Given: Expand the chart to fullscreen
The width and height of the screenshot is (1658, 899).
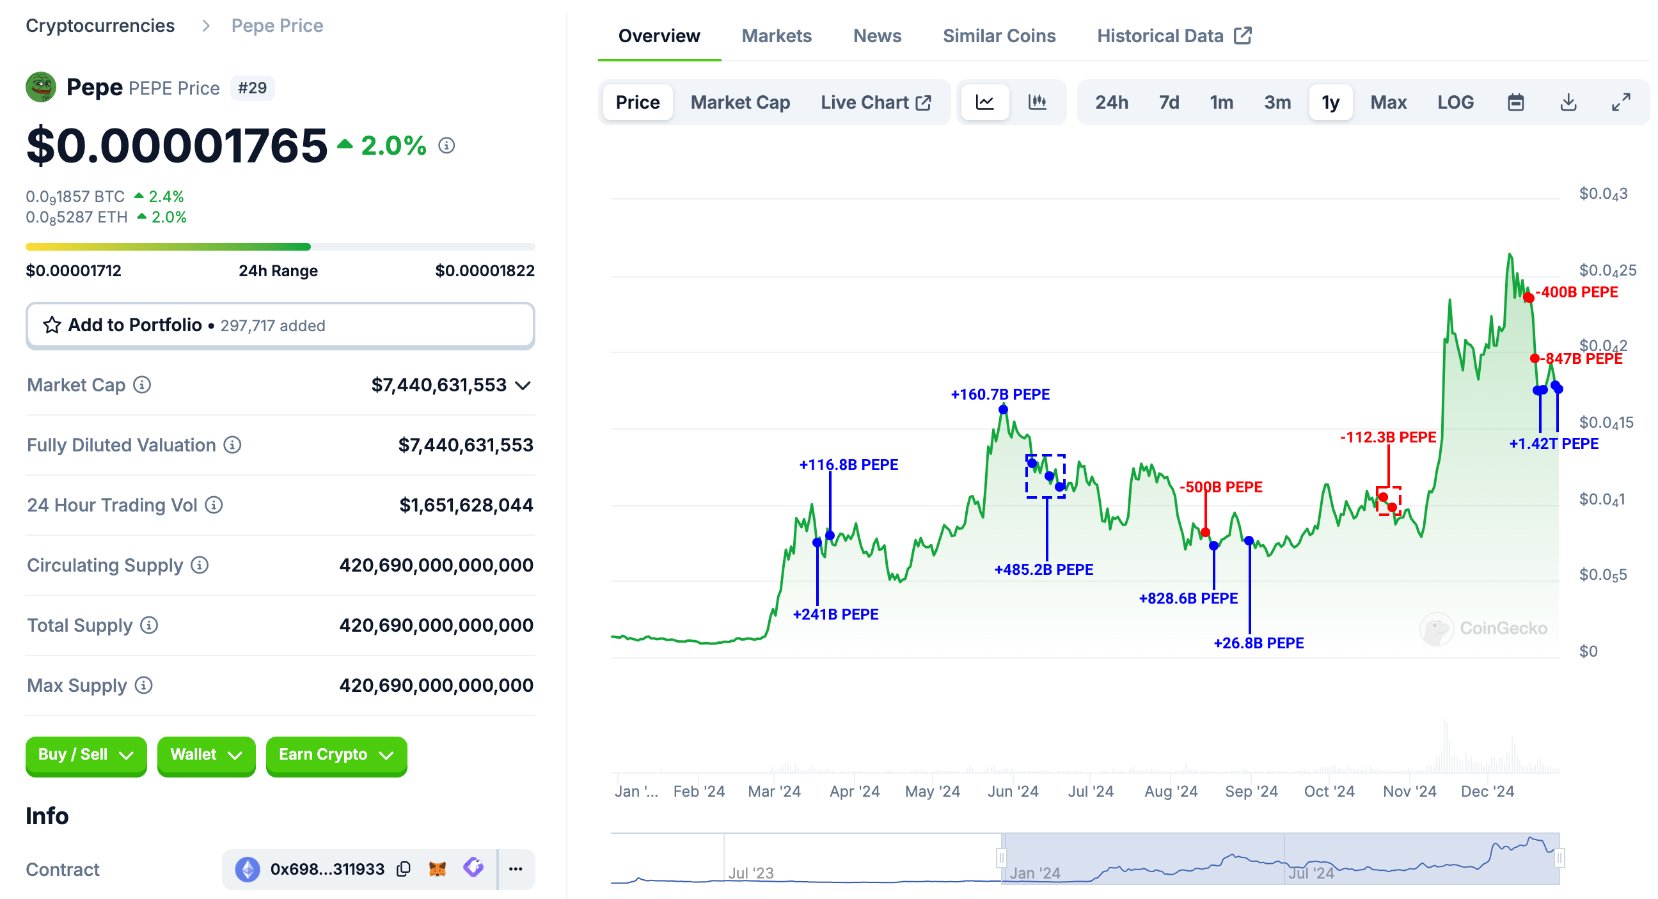Looking at the screenshot, I should click(x=1621, y=103).
